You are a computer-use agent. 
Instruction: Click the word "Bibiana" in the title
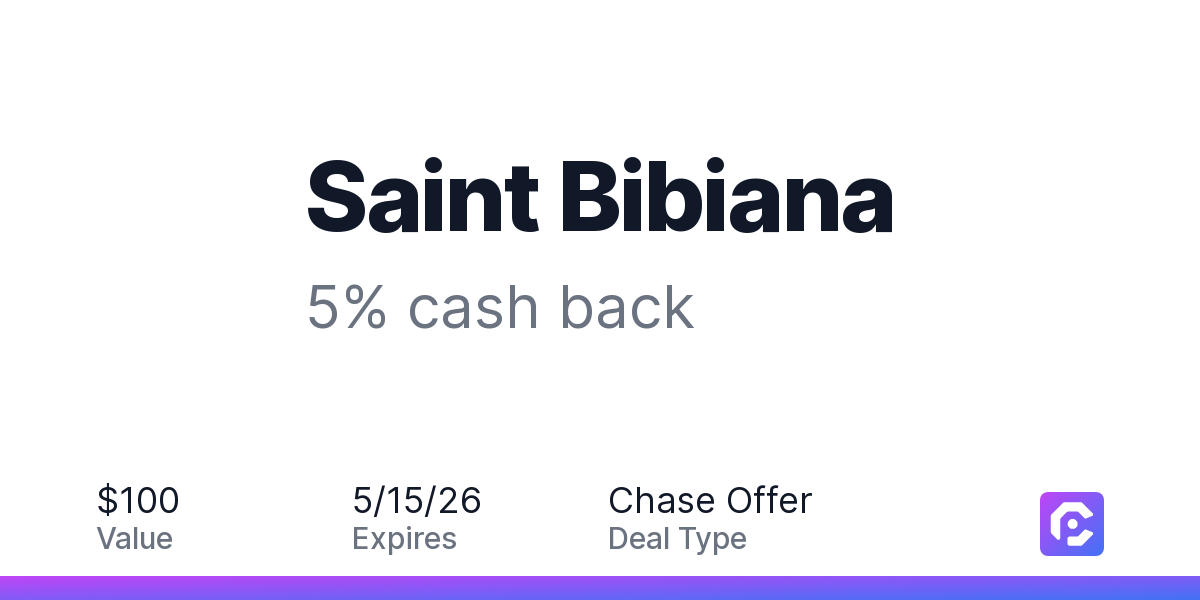tap(725, 197)
